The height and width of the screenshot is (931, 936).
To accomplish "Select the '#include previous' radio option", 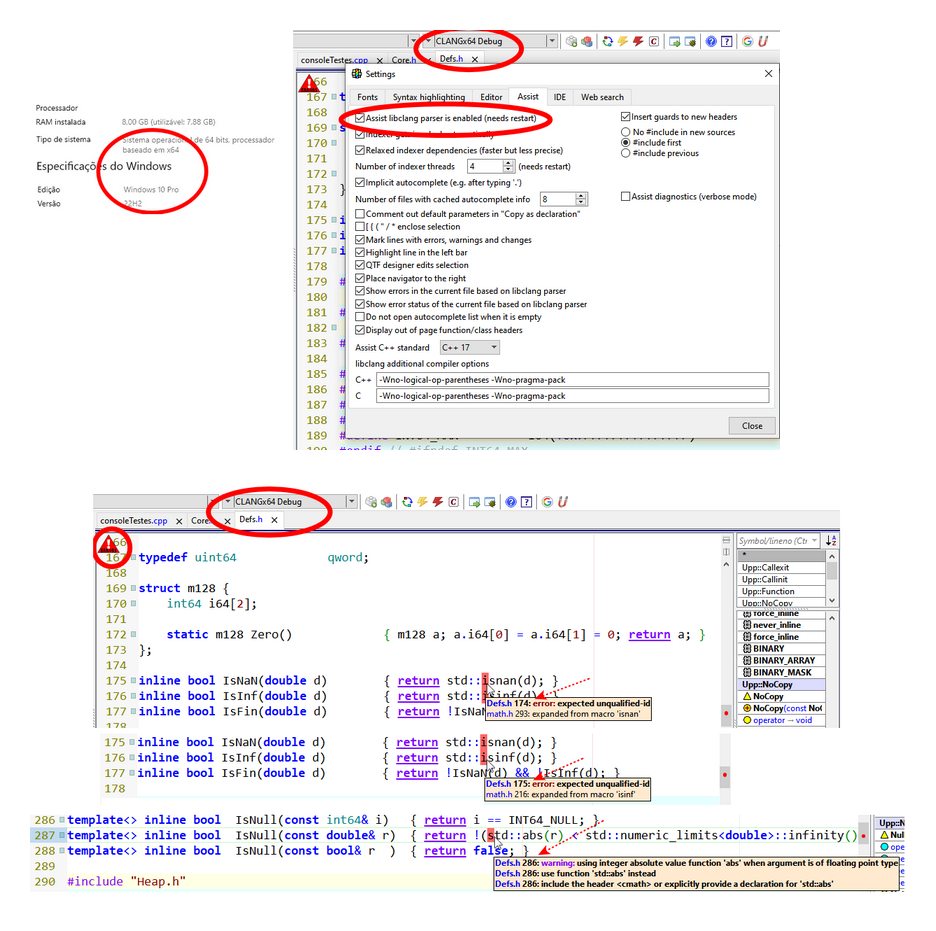I will pyautogui.click(x=626, y=154).
